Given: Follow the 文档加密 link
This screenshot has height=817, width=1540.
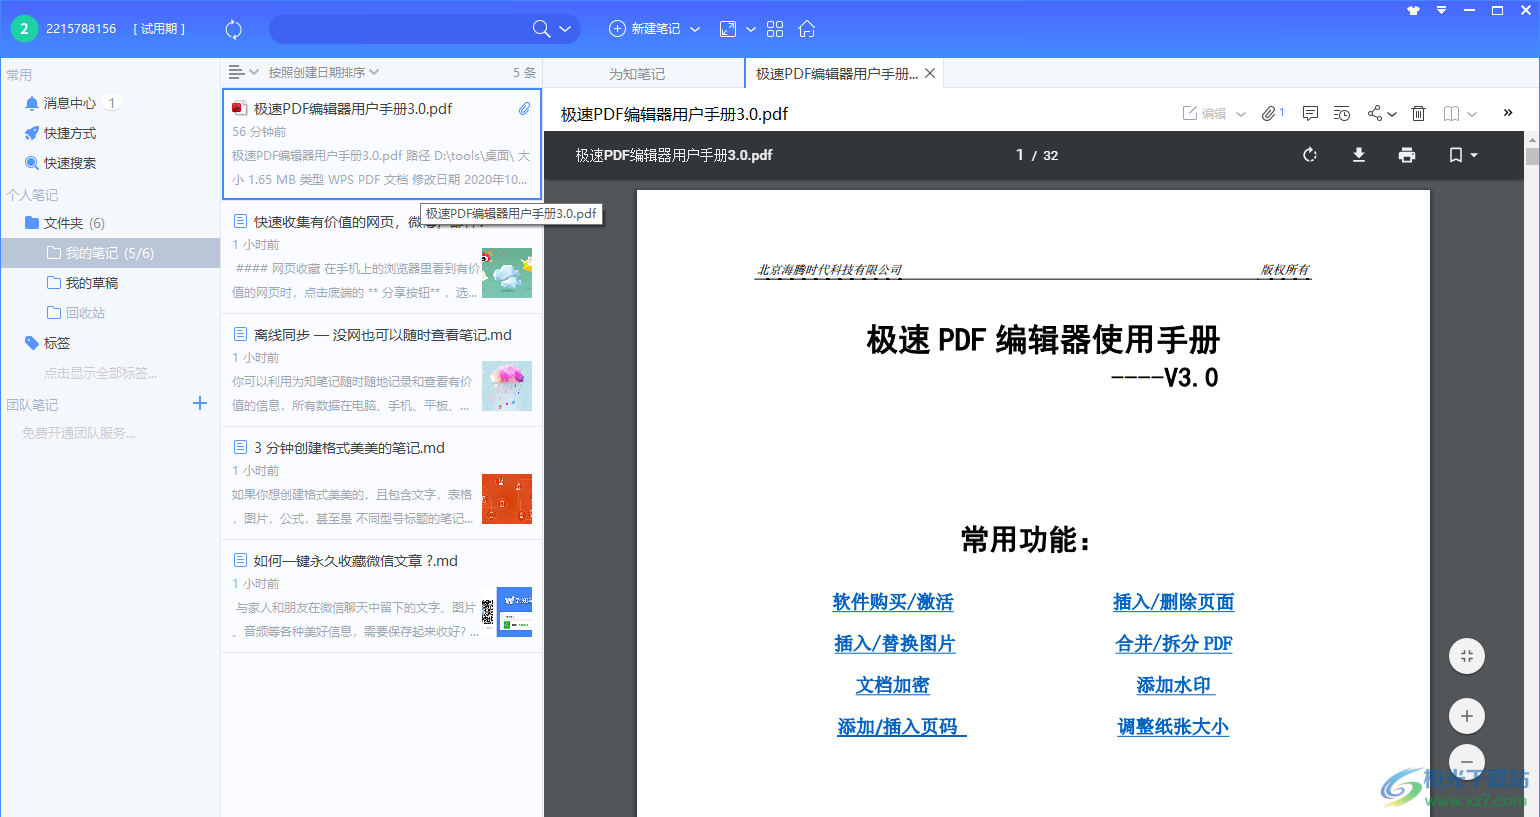Looking at the screenshot, I should 893,685.
